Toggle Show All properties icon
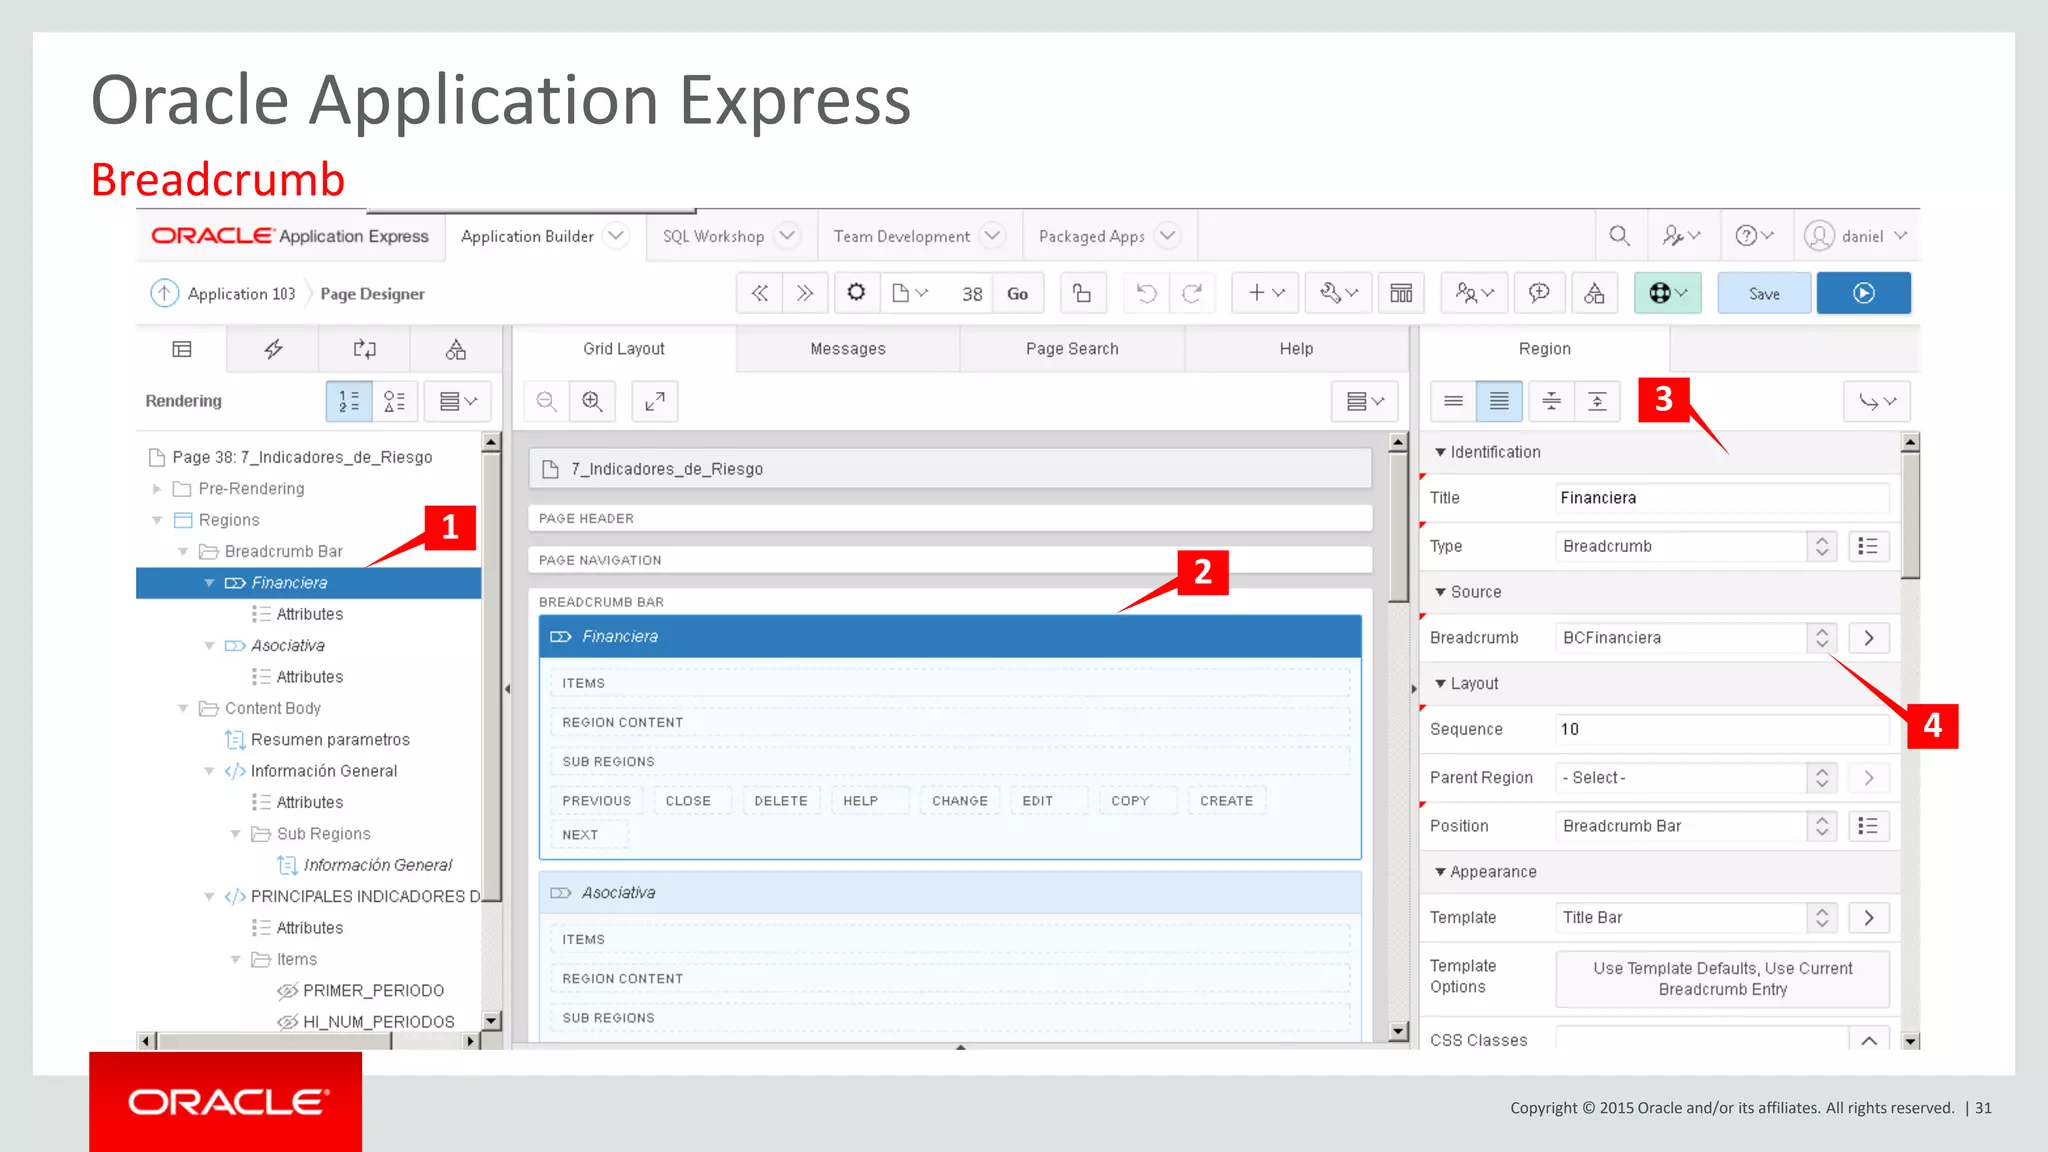2048x1152 pixels. [x=1499, y=401]
